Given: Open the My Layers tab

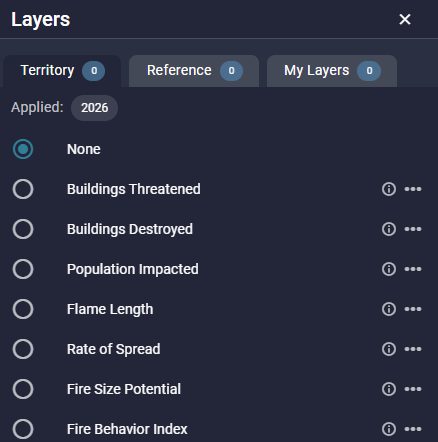Looking at the screenshot, I should 332,71.
